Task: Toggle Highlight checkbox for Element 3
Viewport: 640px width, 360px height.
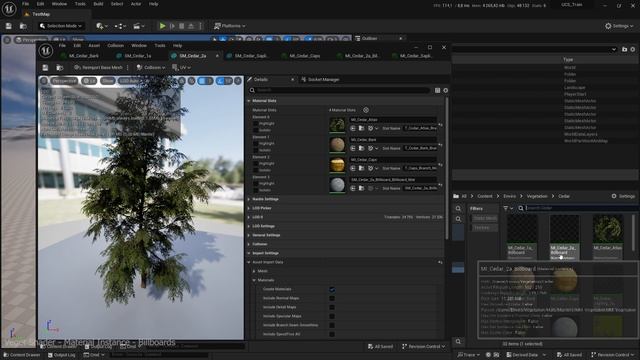Action: coord(256,184)
